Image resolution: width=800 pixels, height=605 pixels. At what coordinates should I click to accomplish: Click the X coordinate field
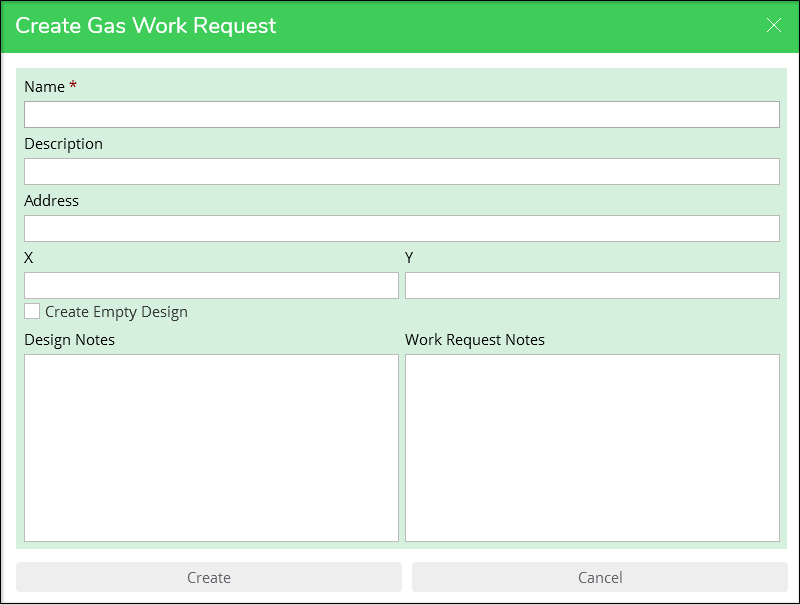coord(211,285)
